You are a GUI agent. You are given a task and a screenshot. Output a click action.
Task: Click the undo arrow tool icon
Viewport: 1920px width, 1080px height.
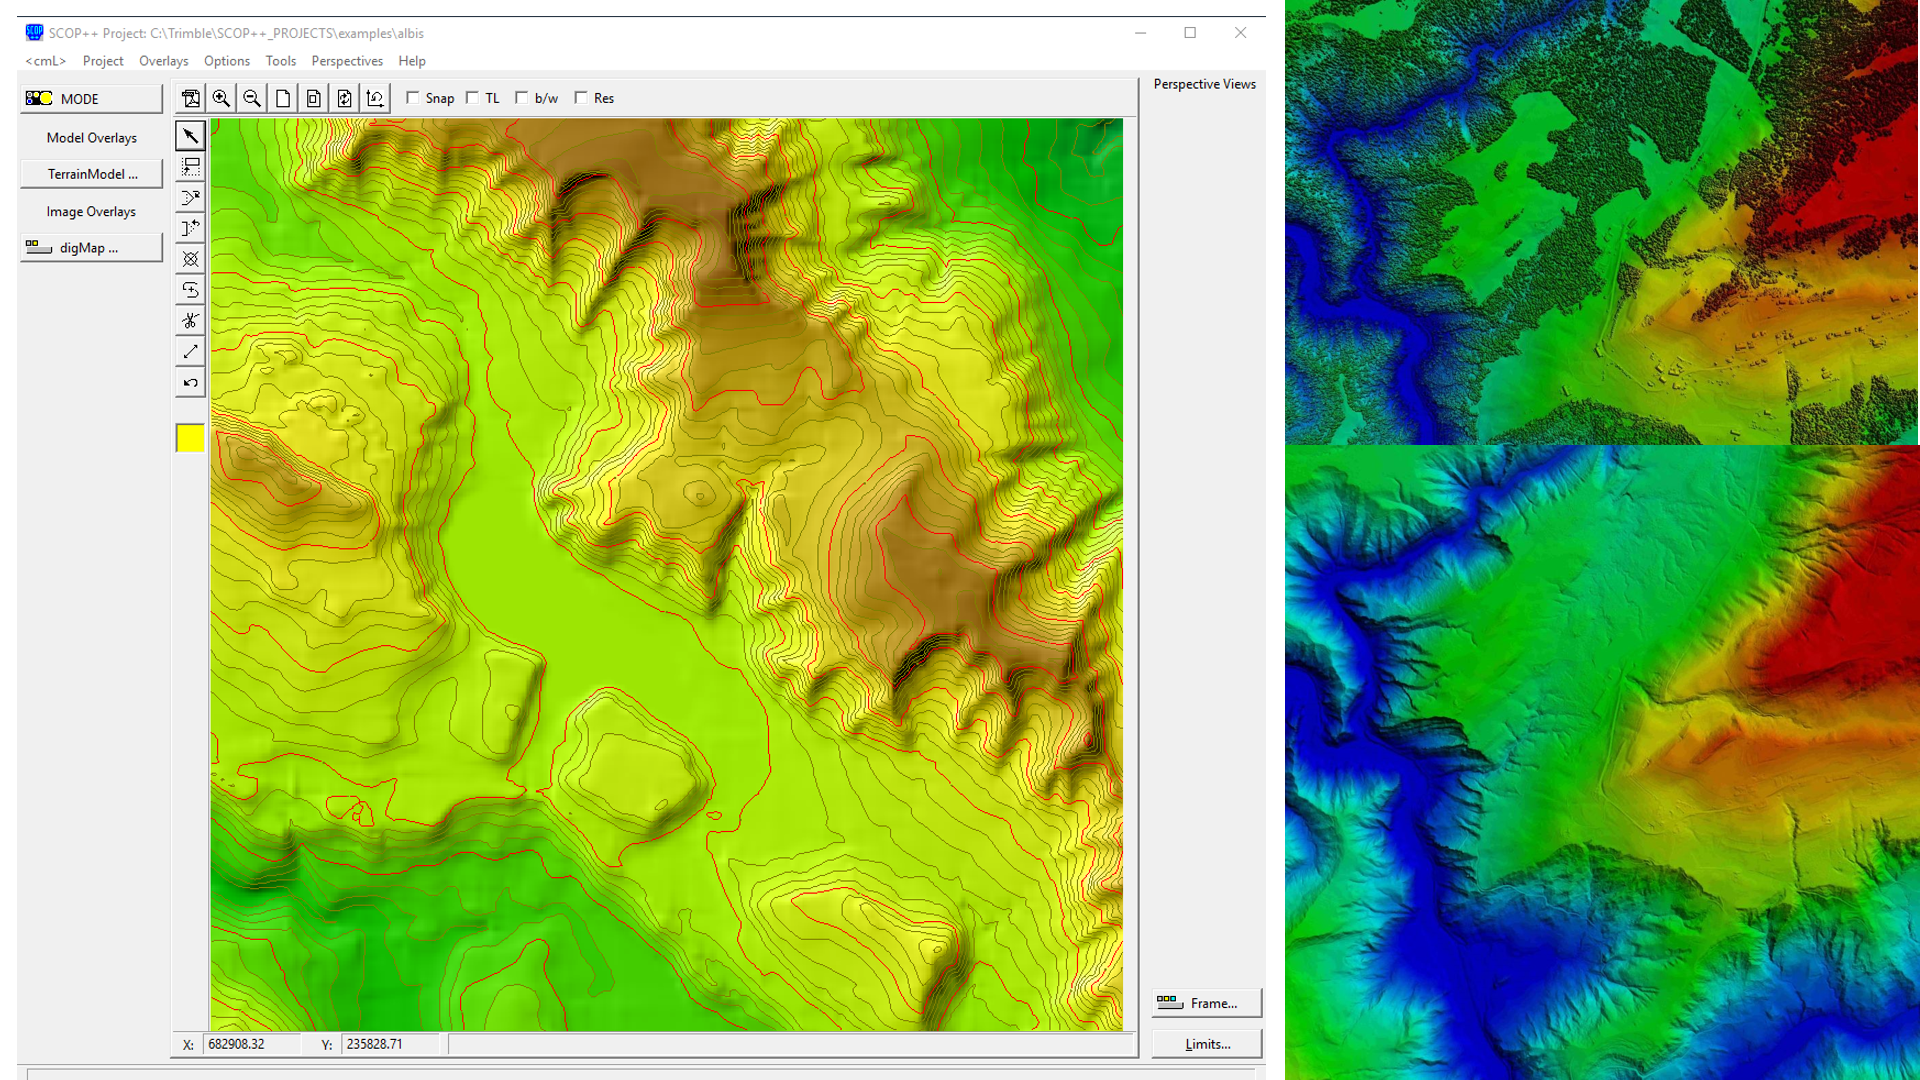tap(190, 383)
